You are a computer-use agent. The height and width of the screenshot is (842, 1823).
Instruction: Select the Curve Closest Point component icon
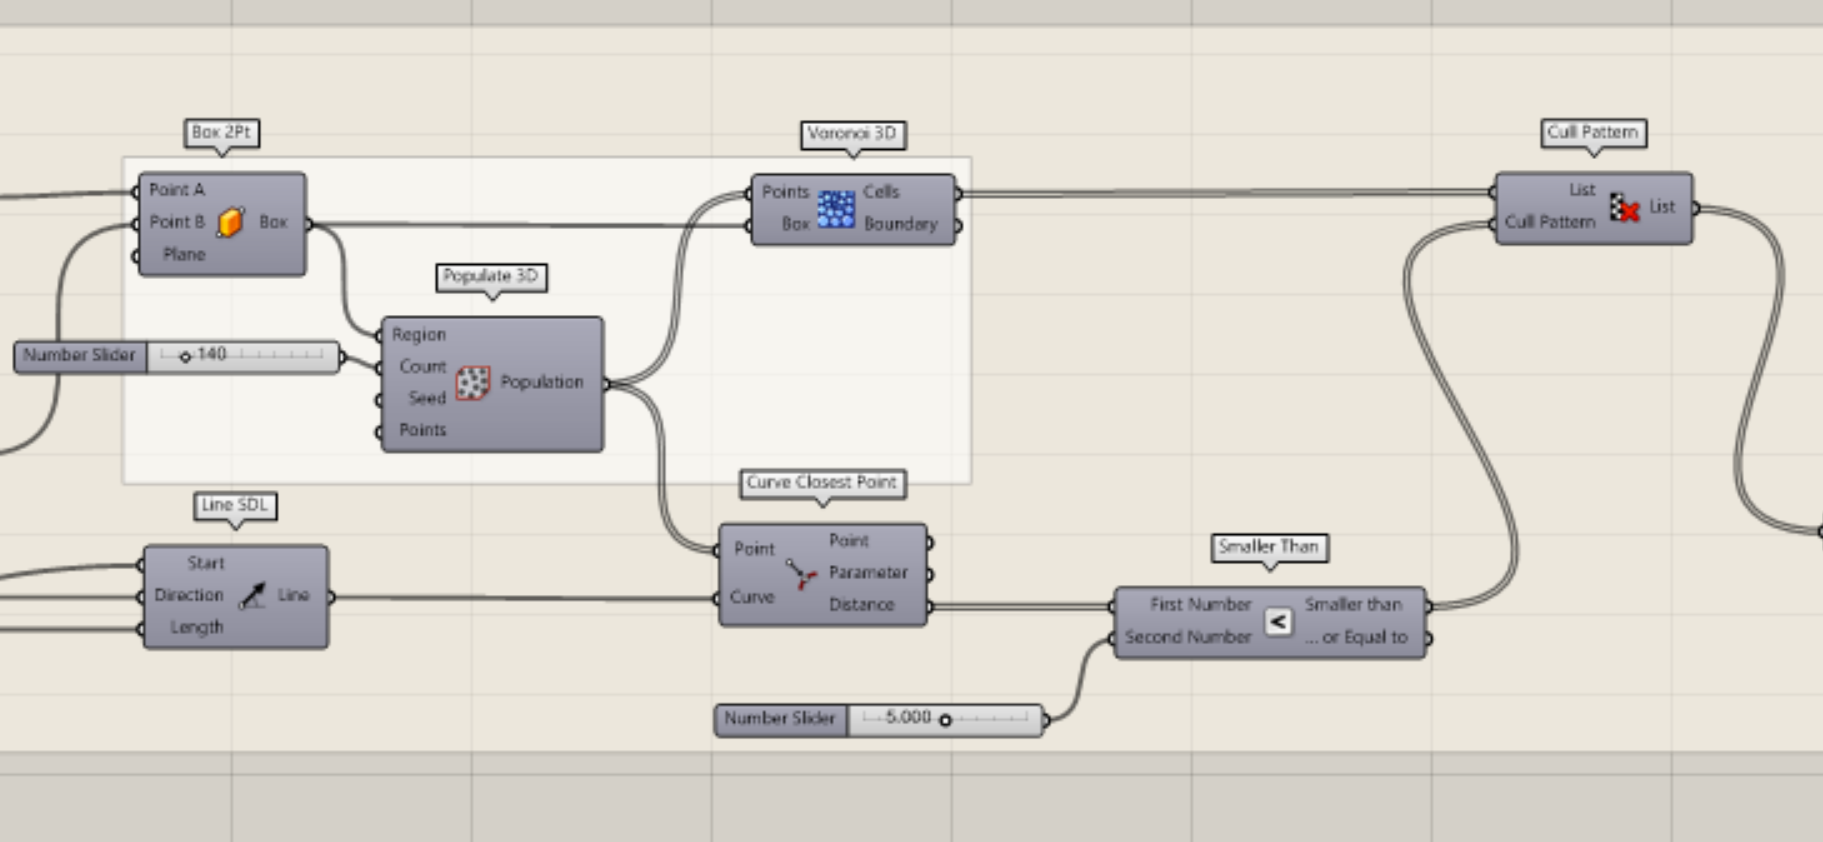(801, 574)
